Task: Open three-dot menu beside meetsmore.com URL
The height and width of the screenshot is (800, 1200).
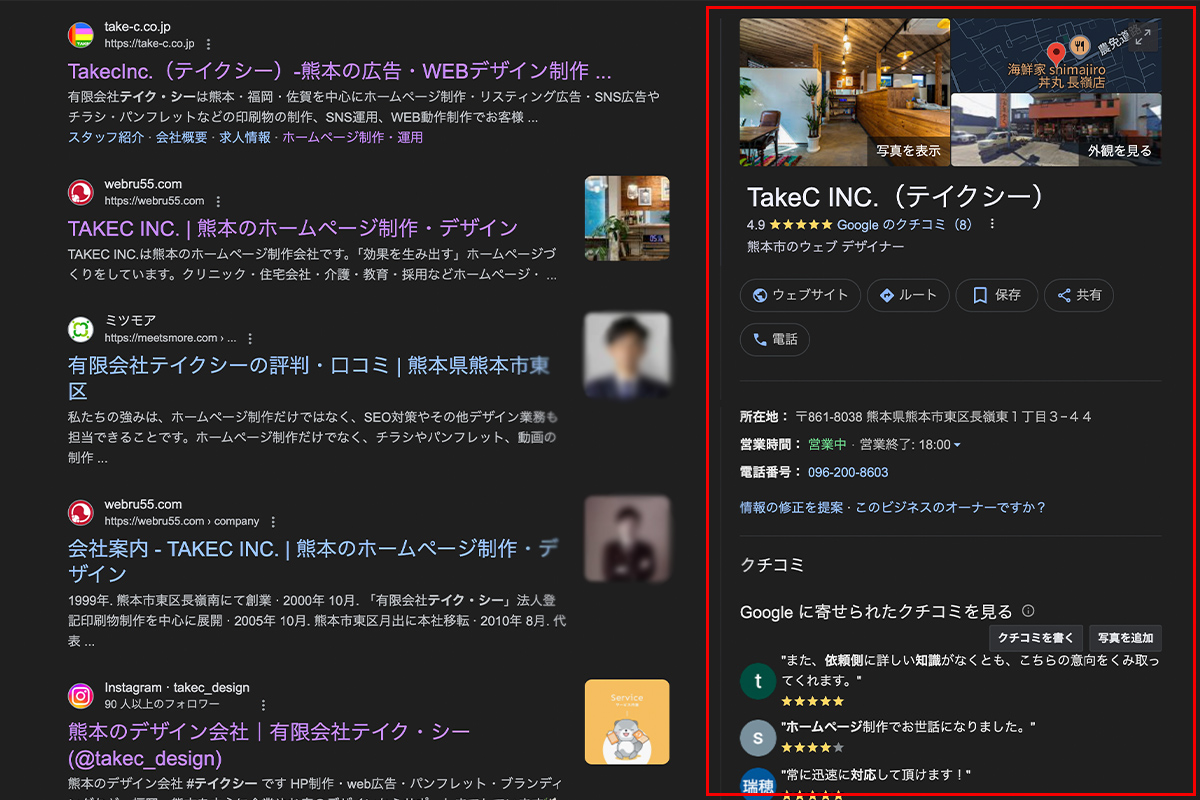Action: click(250, 338)
